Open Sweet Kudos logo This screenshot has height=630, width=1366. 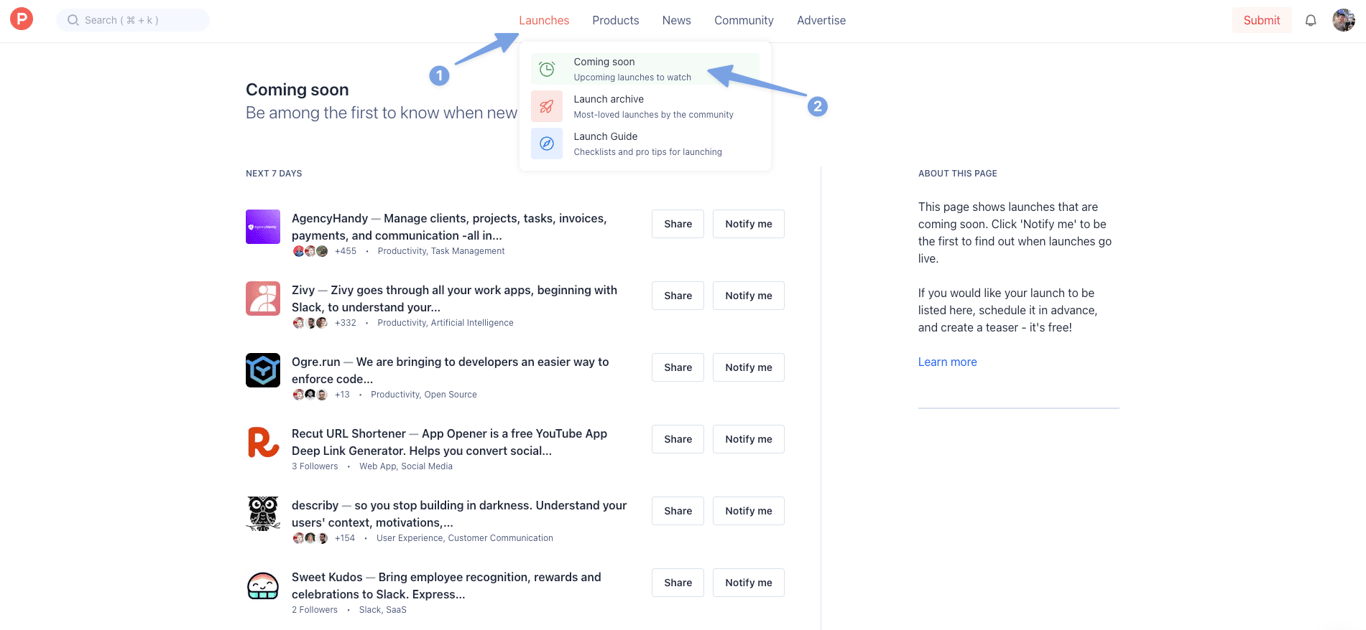(x=263, y=586)
